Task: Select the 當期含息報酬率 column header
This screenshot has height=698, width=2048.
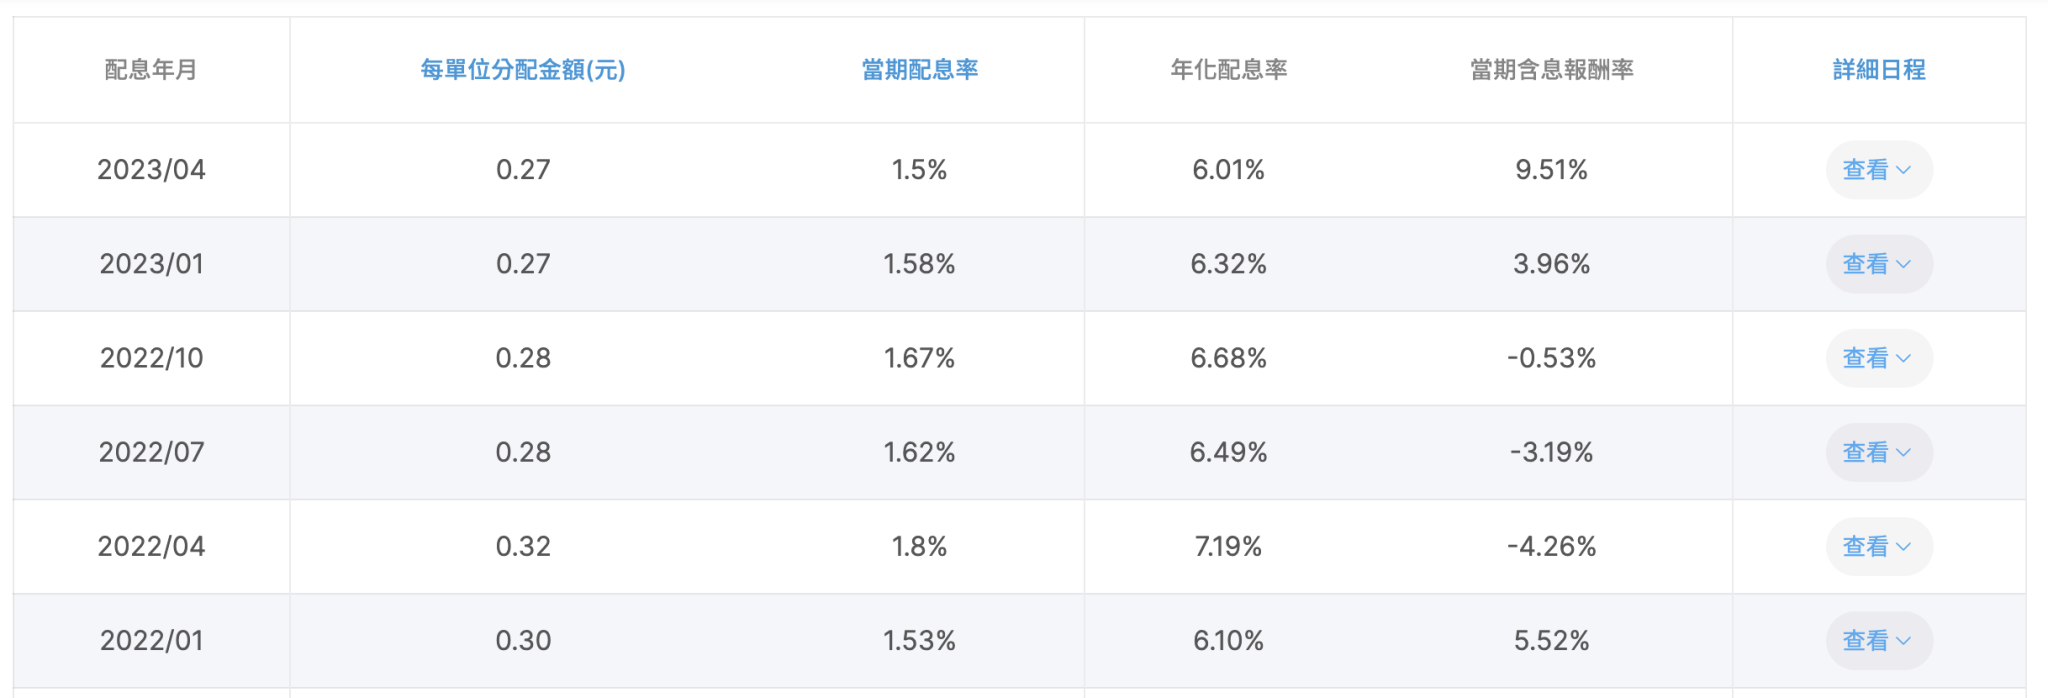Action: coord(1551,70)
